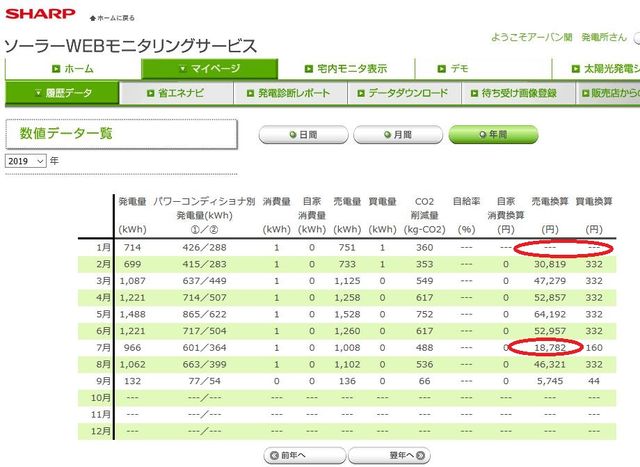Click the 7月 売電換算 value 18,782
The width and height of the screenshot is (640, 467).
point(550,348)
